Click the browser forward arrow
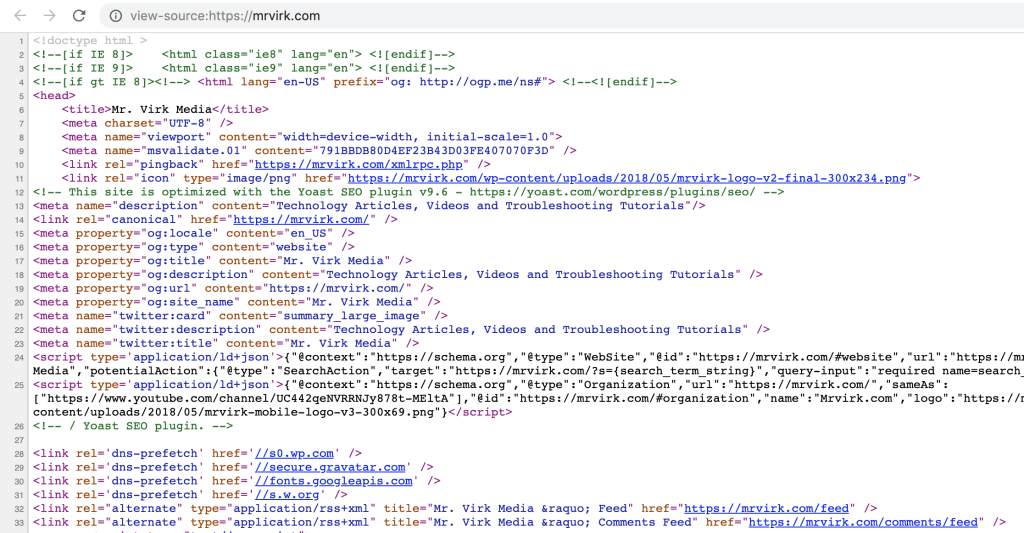 50,16
